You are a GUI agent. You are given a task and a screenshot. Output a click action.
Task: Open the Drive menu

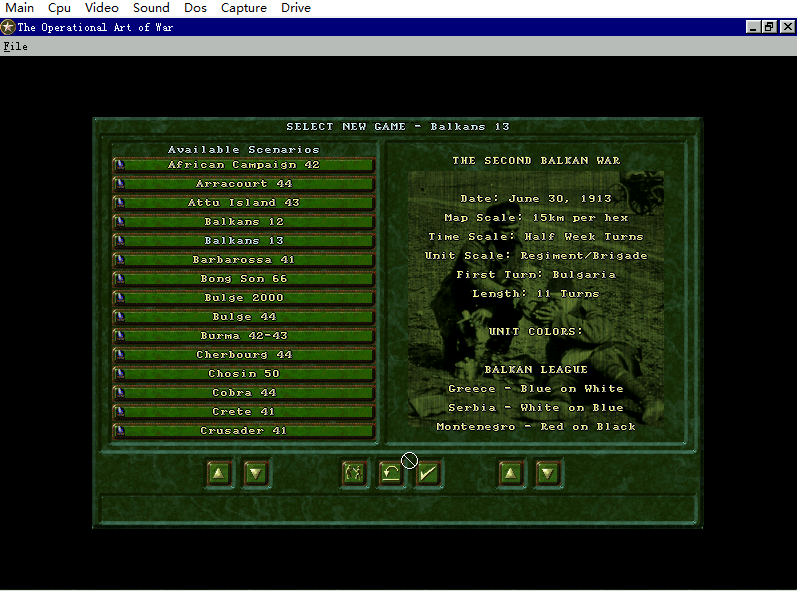tap(296, 8)
